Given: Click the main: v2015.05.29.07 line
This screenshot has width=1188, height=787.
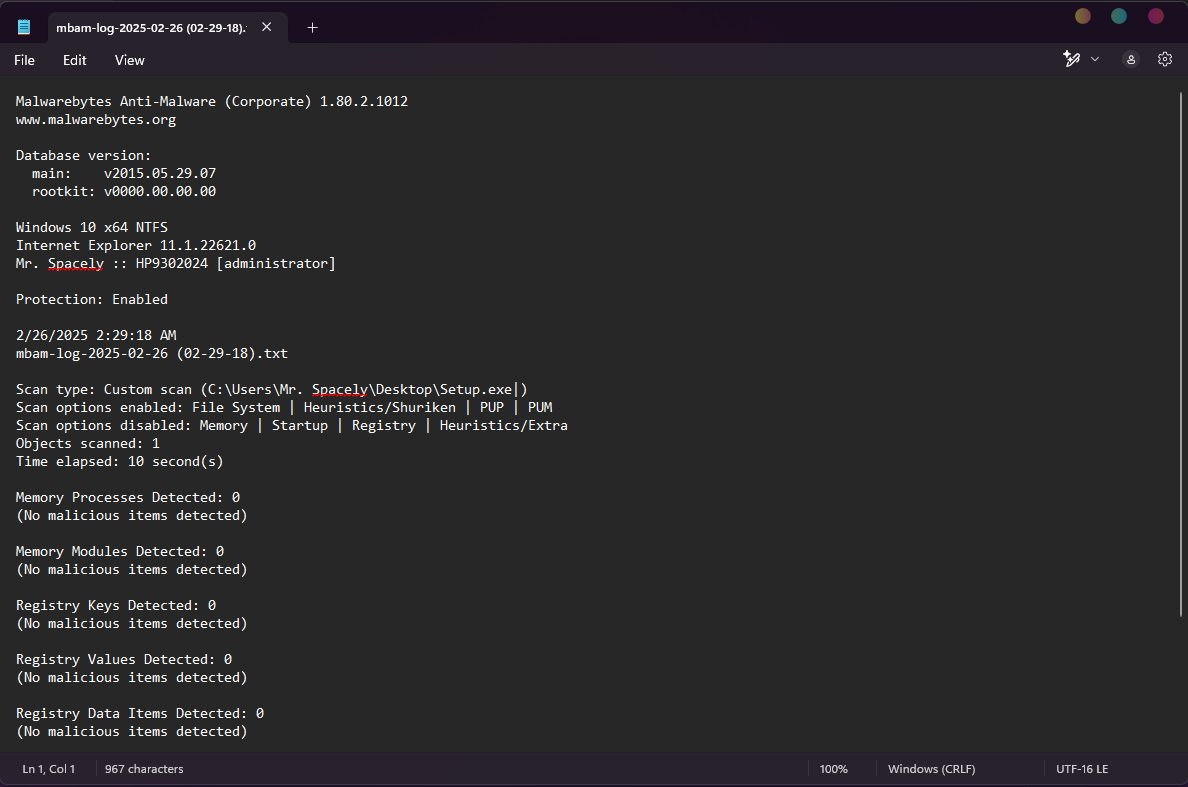Looking at the screenshot, I should tap(123, 173).
